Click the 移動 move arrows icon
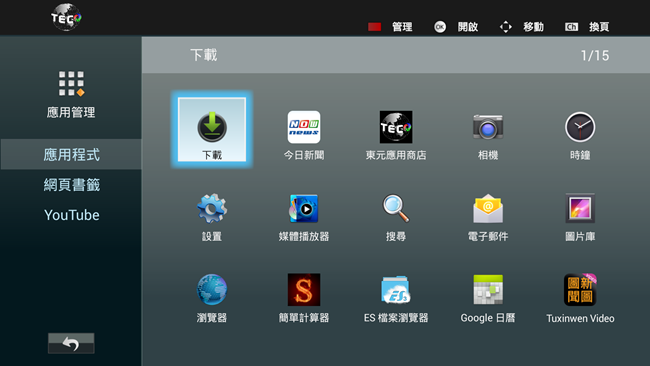The height and width of the screenshot is (366, 650). click(x=506, y=27)
